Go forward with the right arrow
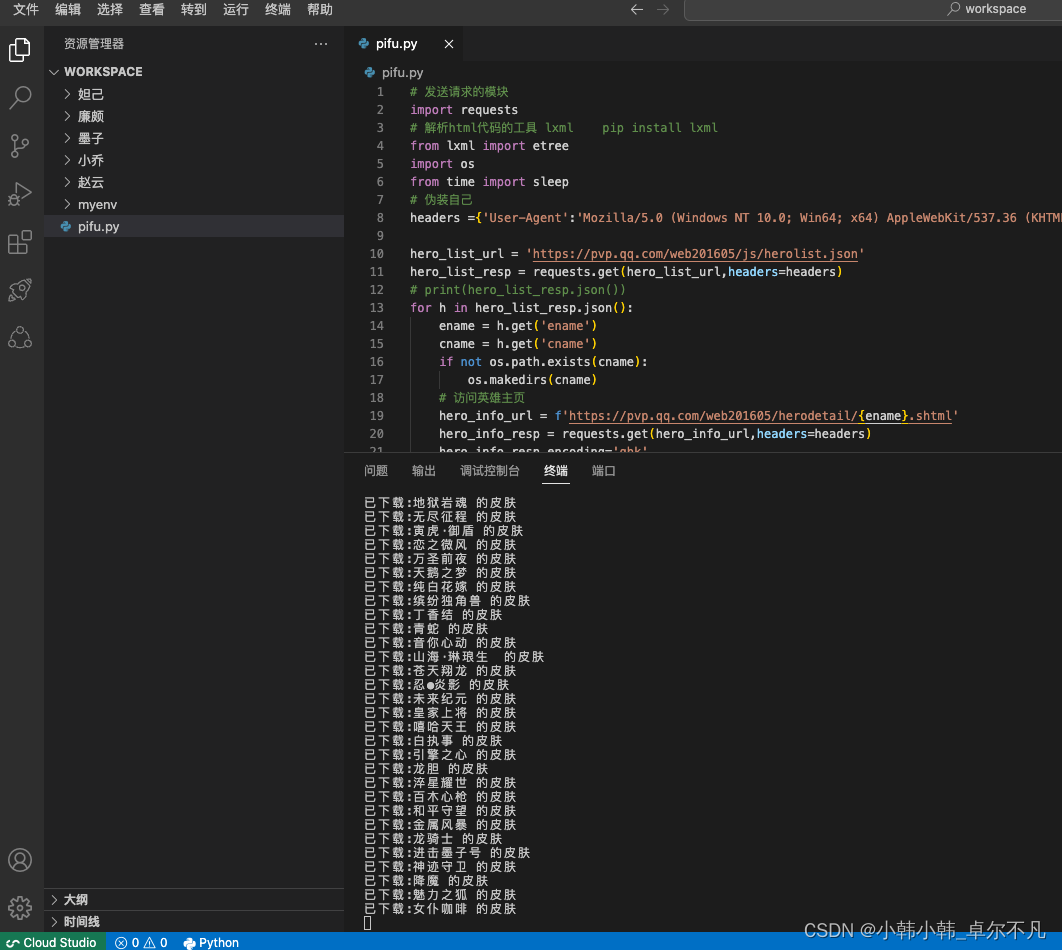The image size is (1062, 950). 663,9
